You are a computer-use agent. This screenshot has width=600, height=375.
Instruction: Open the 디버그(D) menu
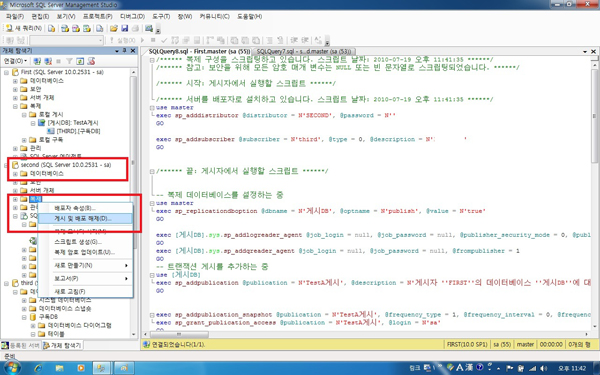pos(132,16)
